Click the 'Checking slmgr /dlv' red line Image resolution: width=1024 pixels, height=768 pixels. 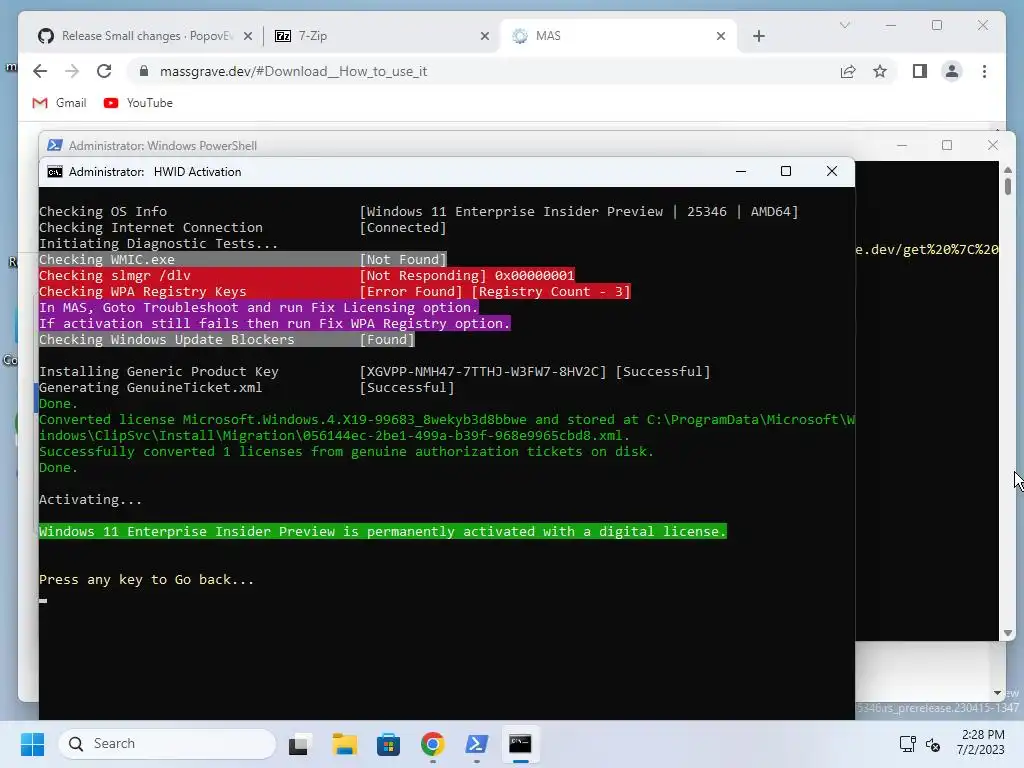coord(307,276)
